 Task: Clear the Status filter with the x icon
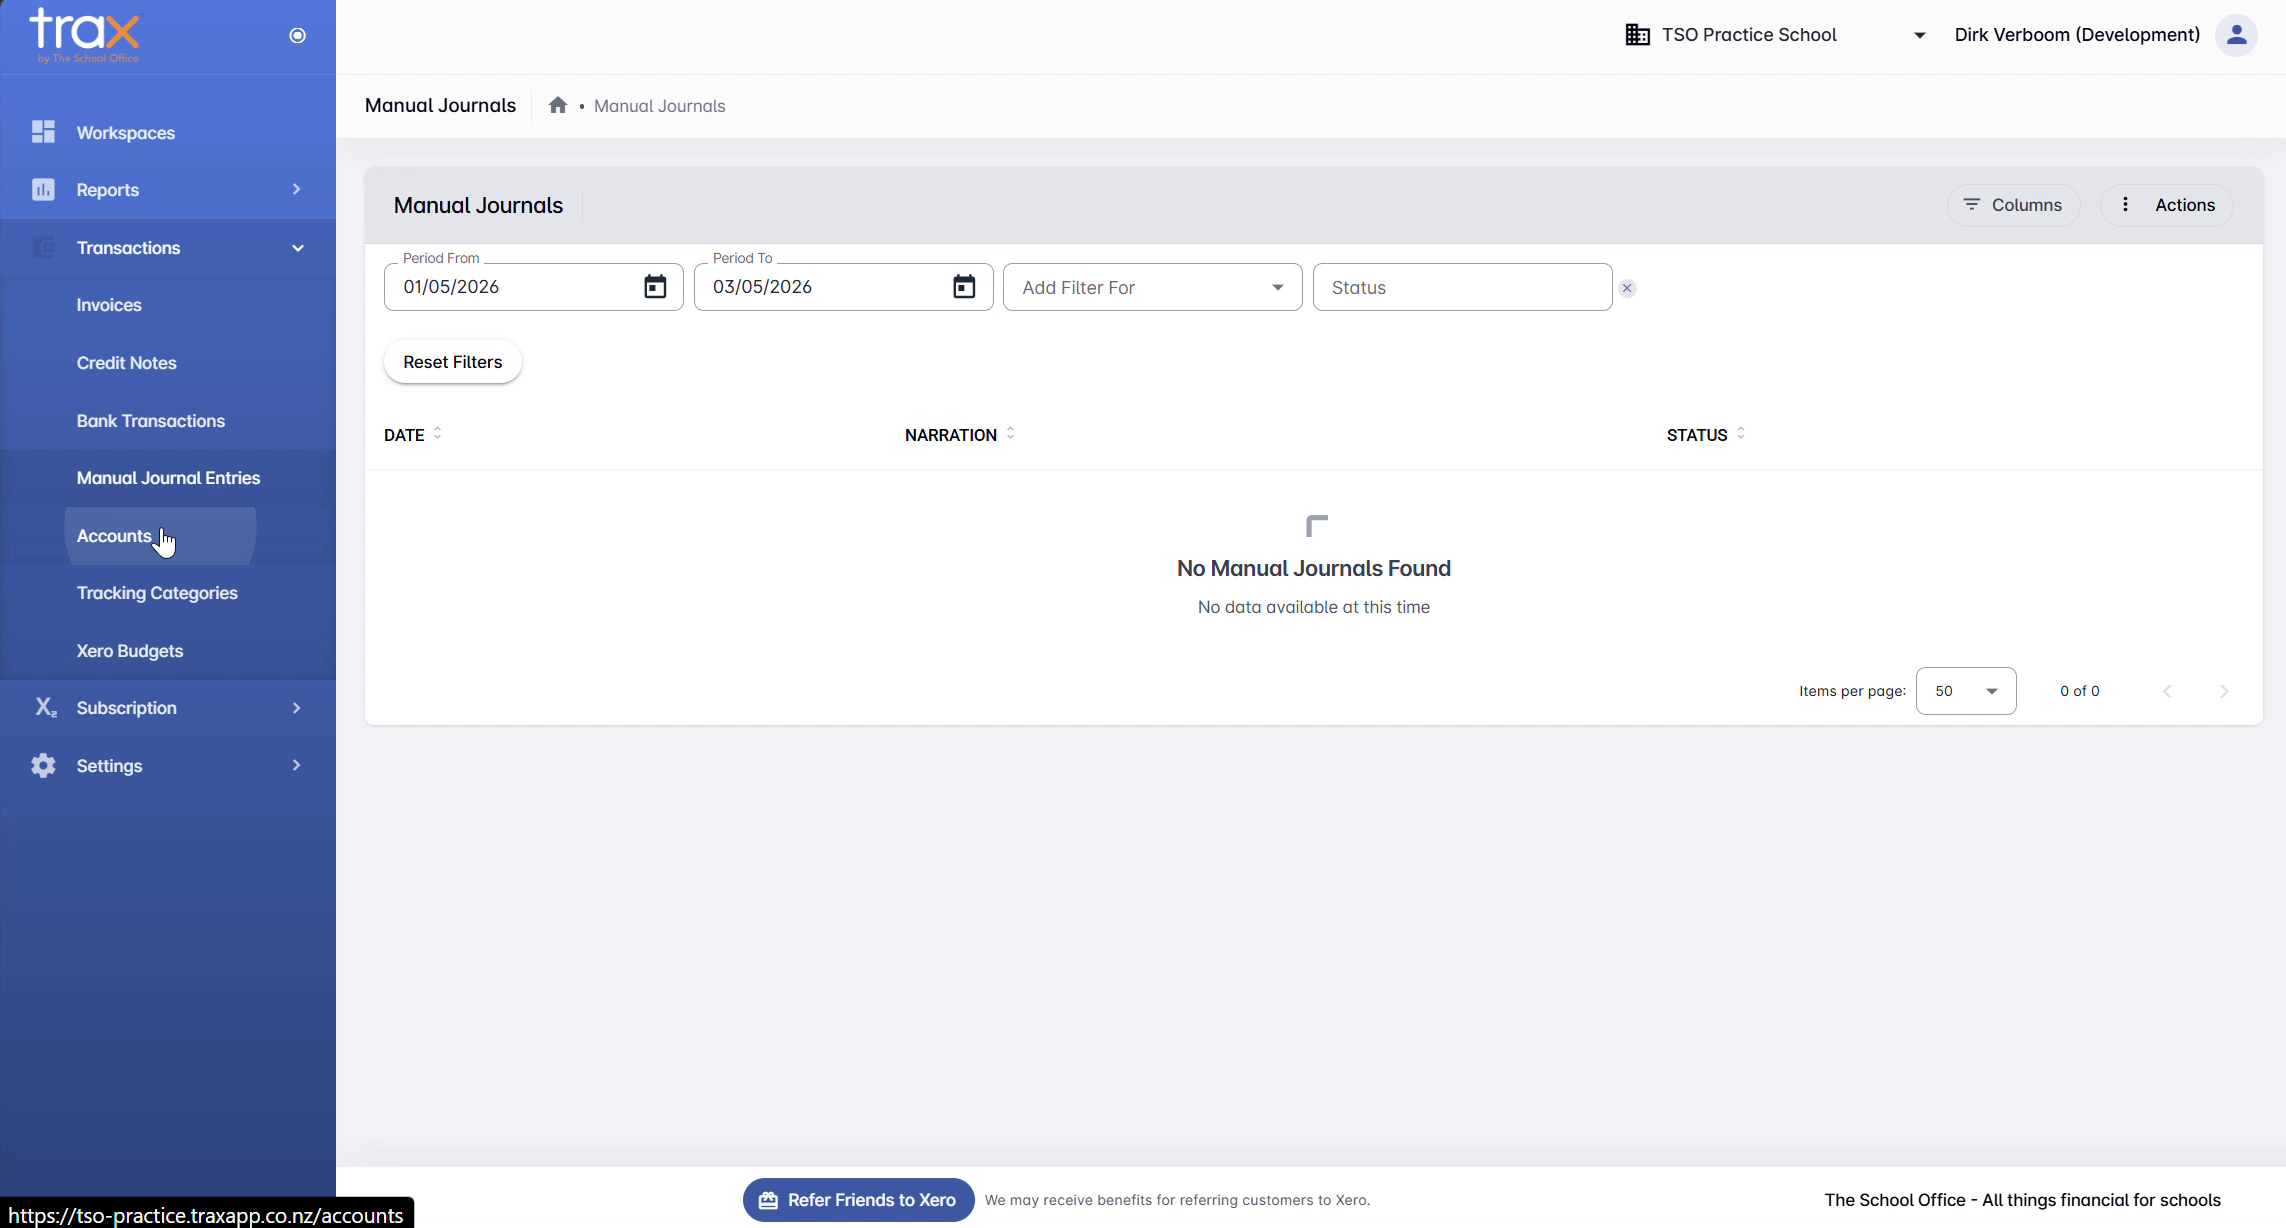[x=1627, y=288]
